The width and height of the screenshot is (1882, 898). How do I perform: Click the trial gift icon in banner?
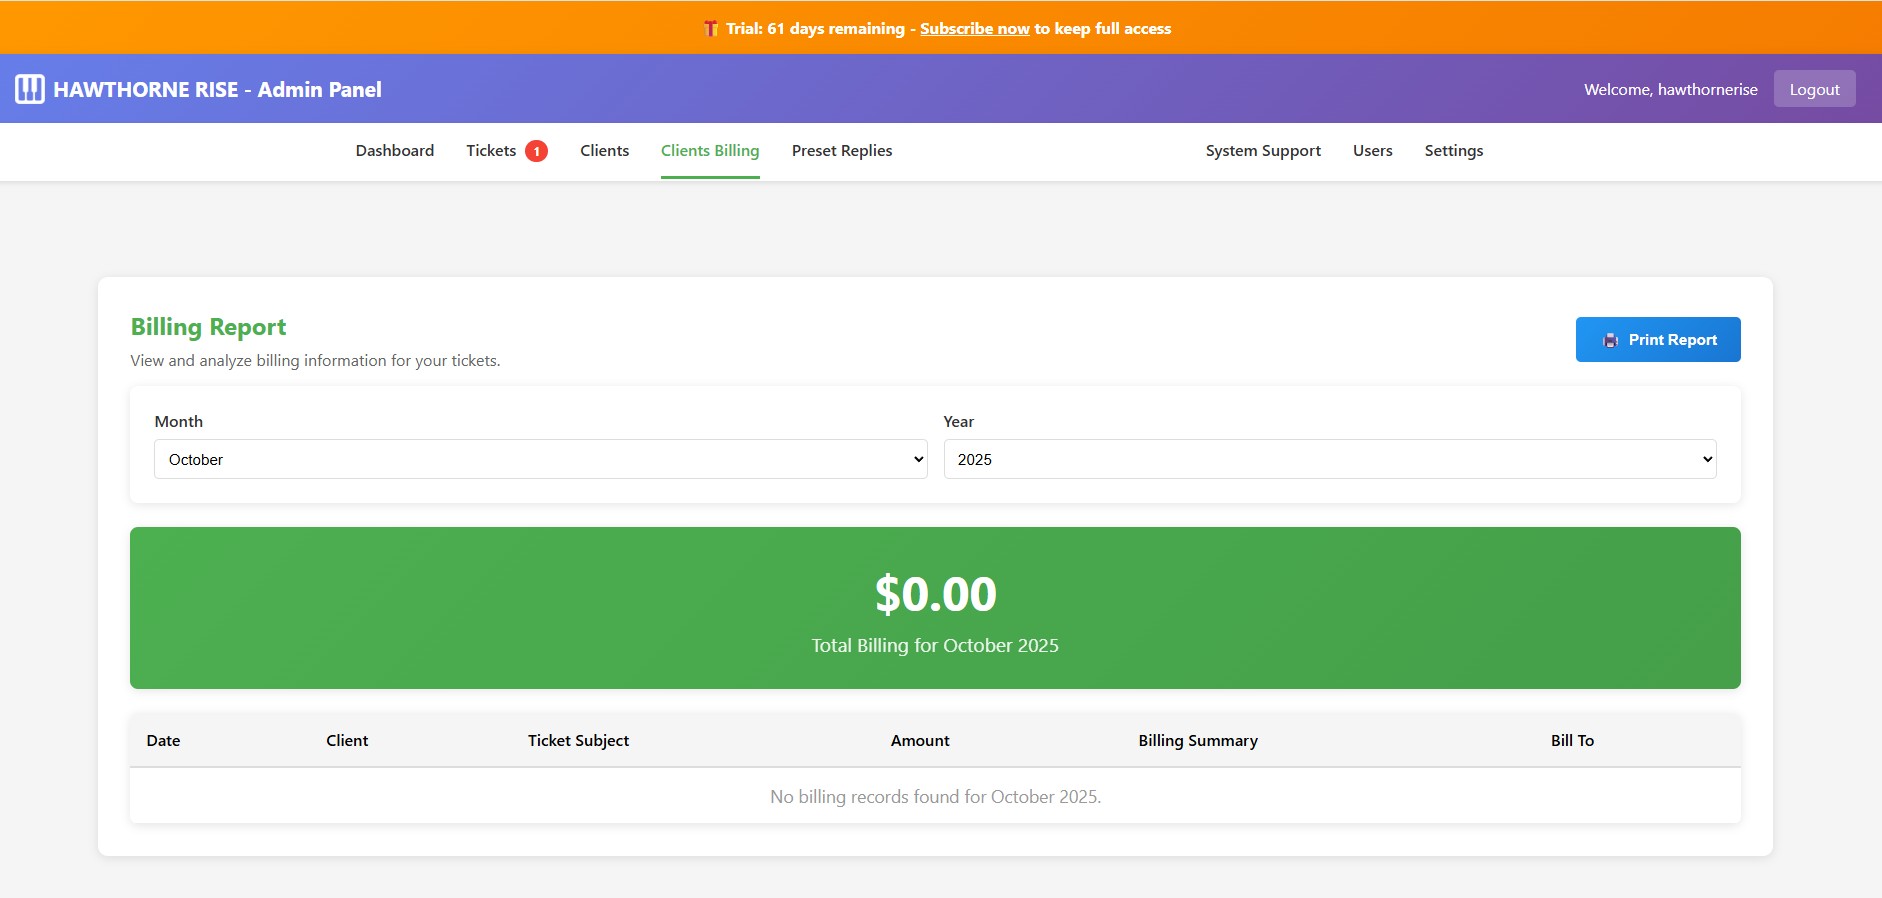pyautogui.click(x=711, y=29)
